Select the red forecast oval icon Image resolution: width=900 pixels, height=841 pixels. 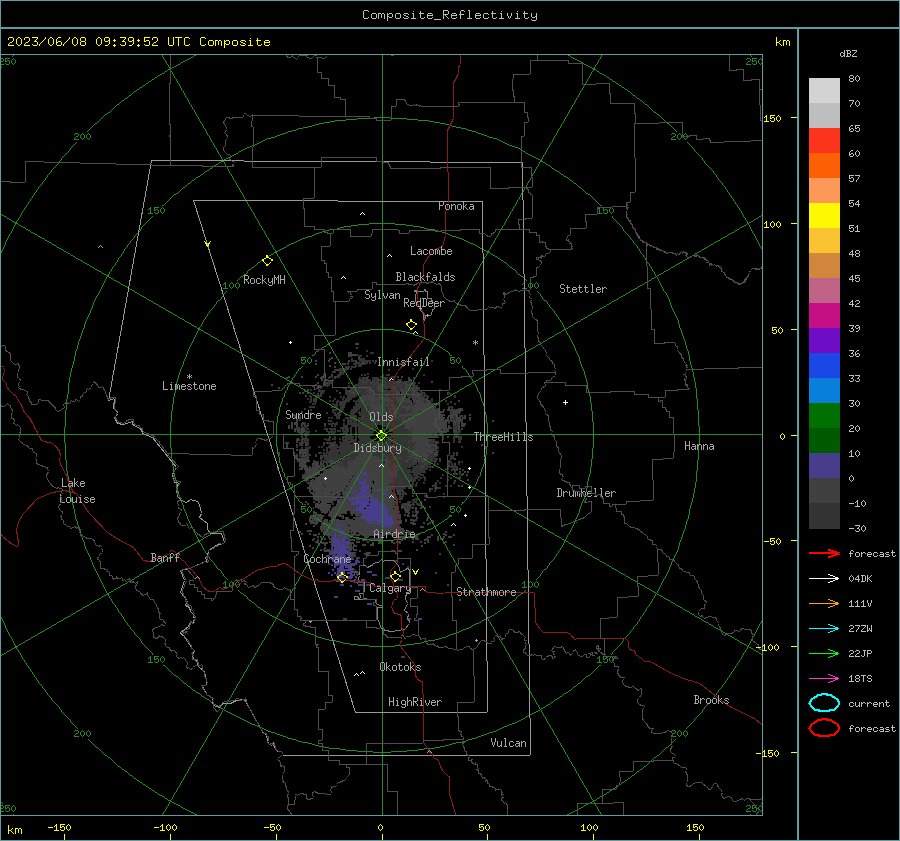click(824, 728)
